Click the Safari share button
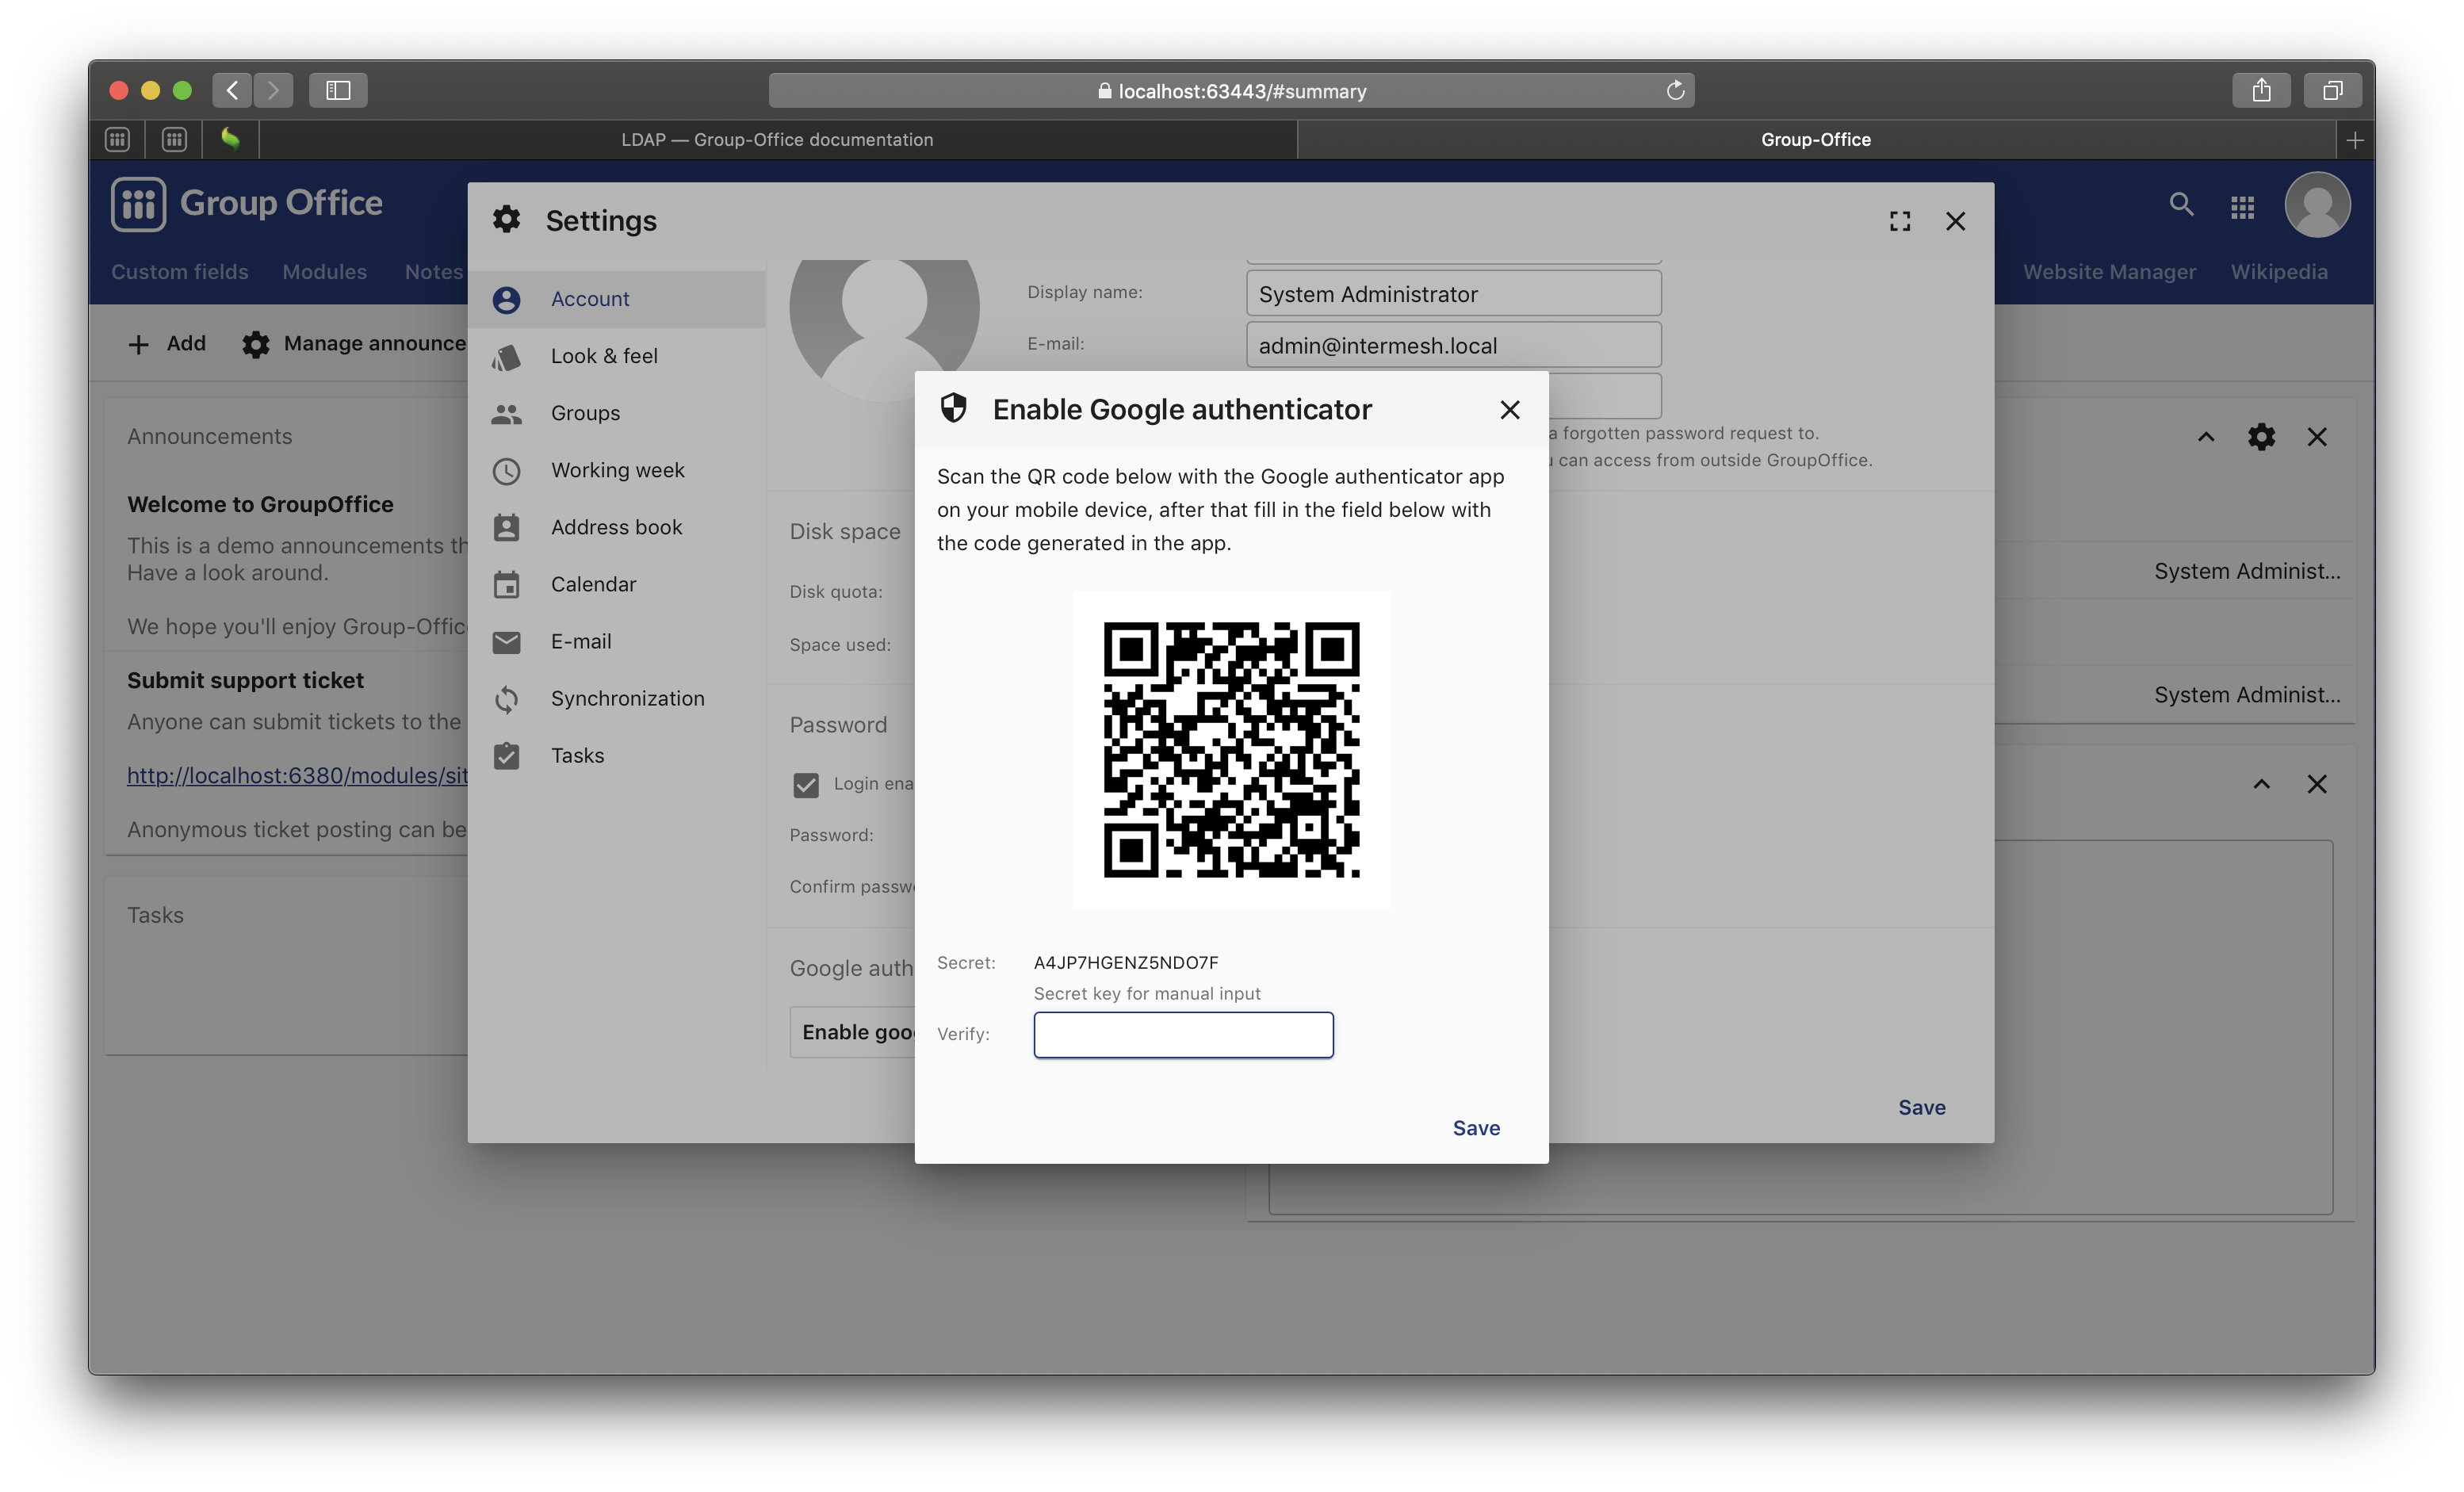This screenshot has height=1492, width=2464. click(x=2261, y=90)
